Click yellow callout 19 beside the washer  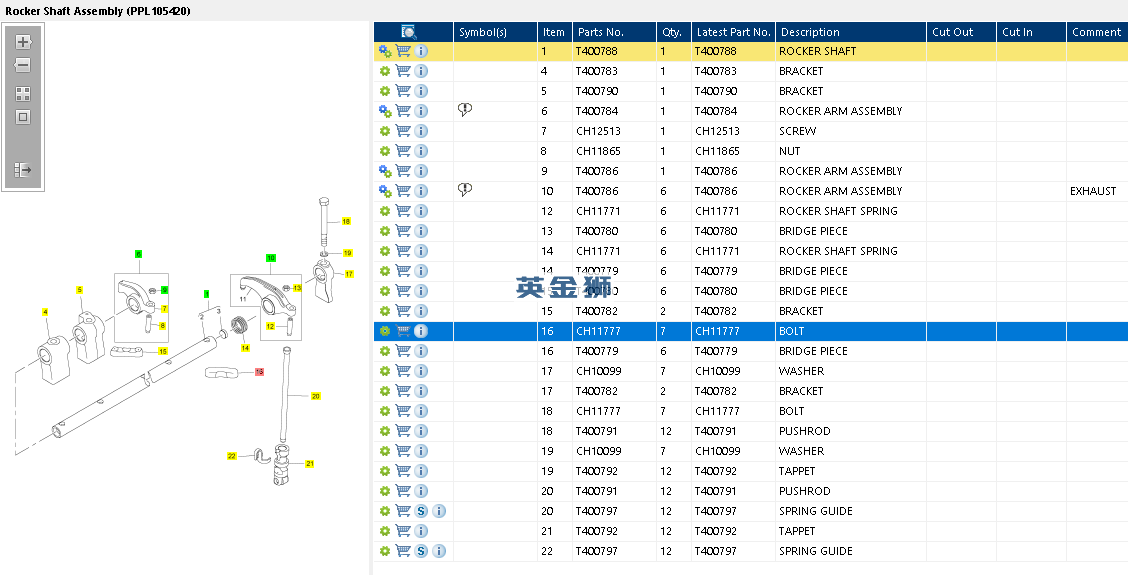[x=347, y=253]
